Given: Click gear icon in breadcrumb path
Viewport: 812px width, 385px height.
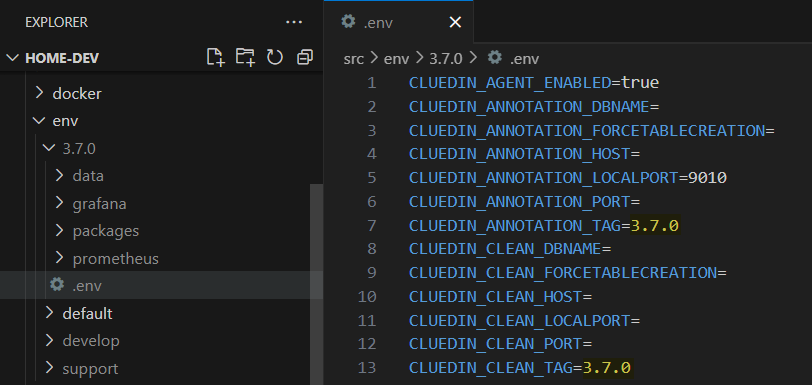Looking at the screenshot, I should pyautogui.click(x=495, y=58).
